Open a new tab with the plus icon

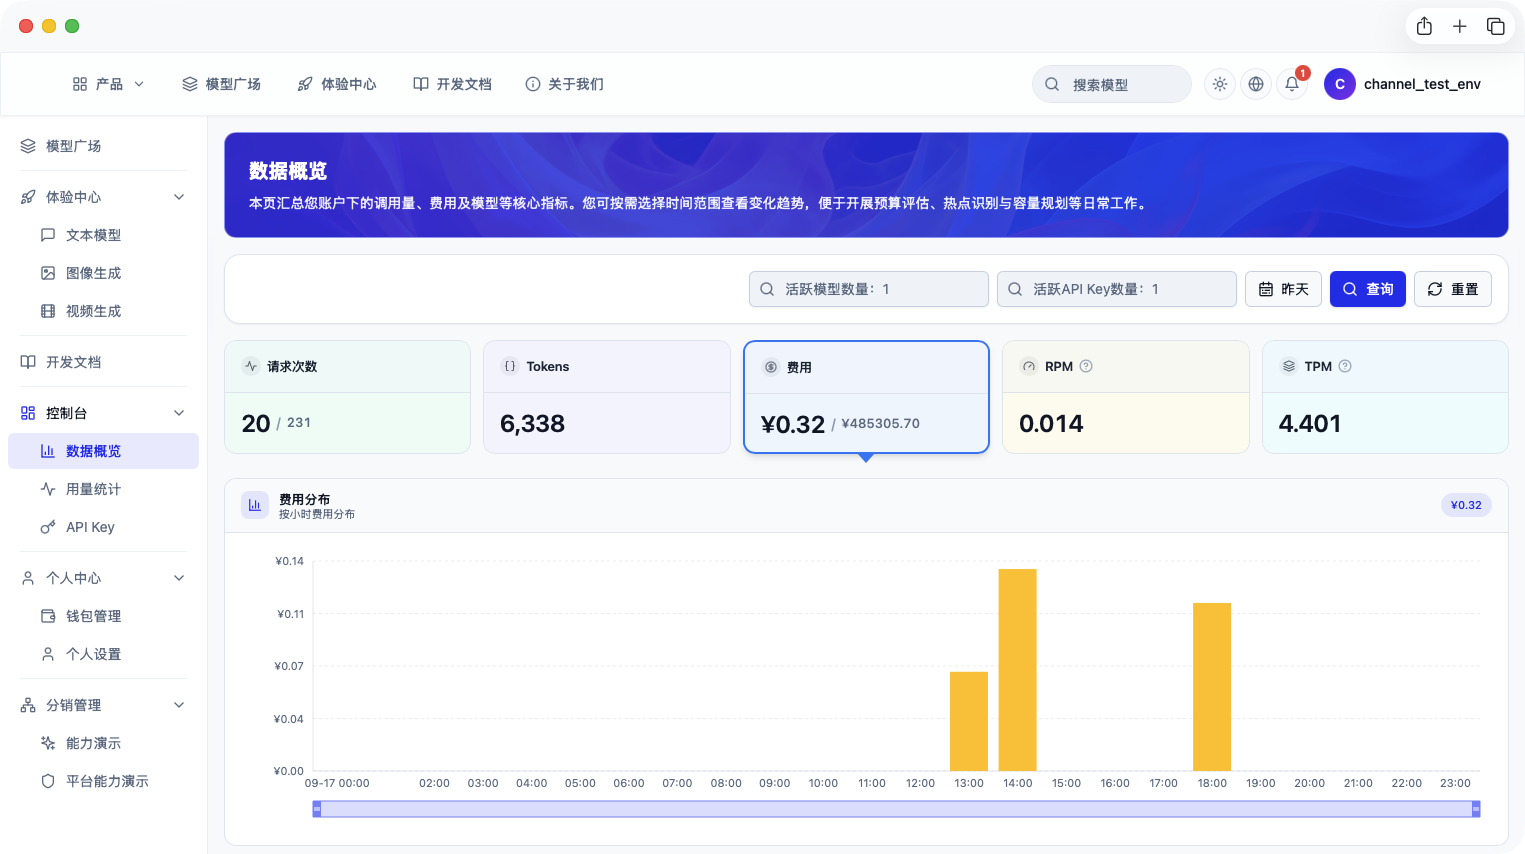[x=1459, y=26]
